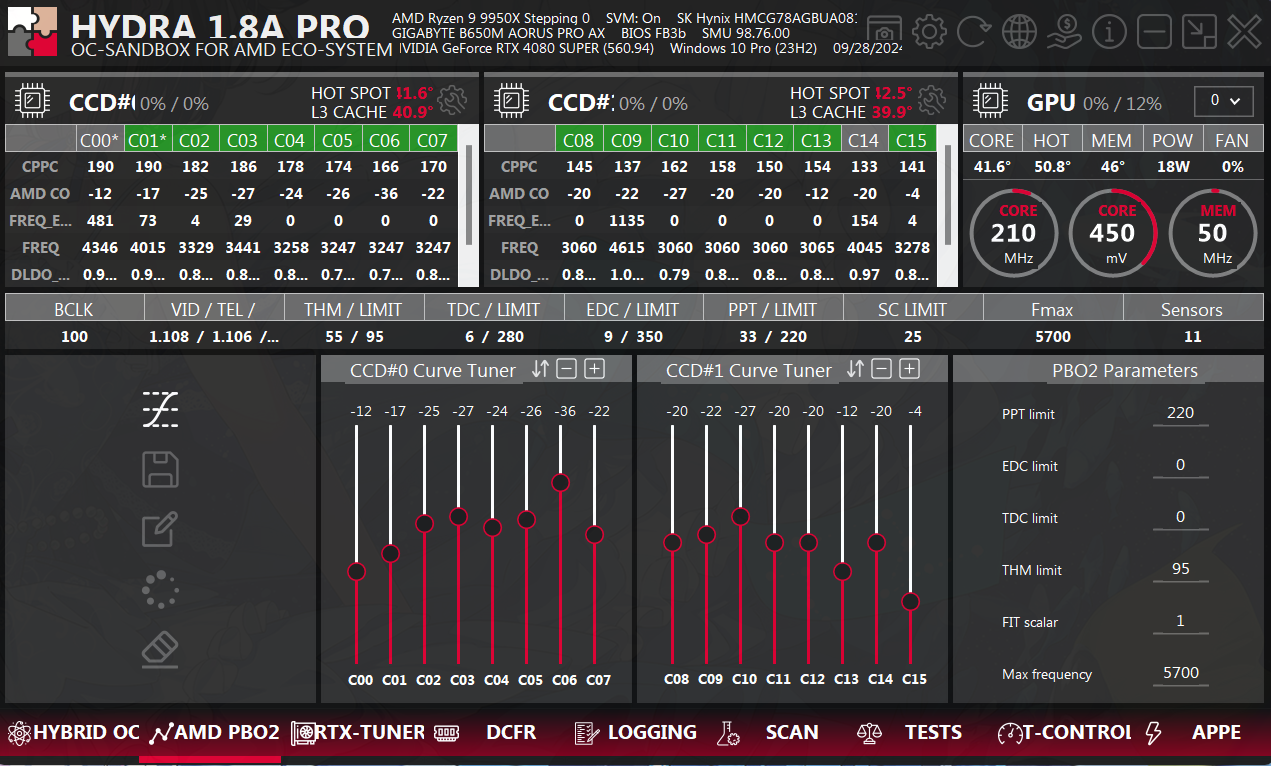Open the globe language icon
This screenshot has width=1271, height=766.
pos(1019,32)
